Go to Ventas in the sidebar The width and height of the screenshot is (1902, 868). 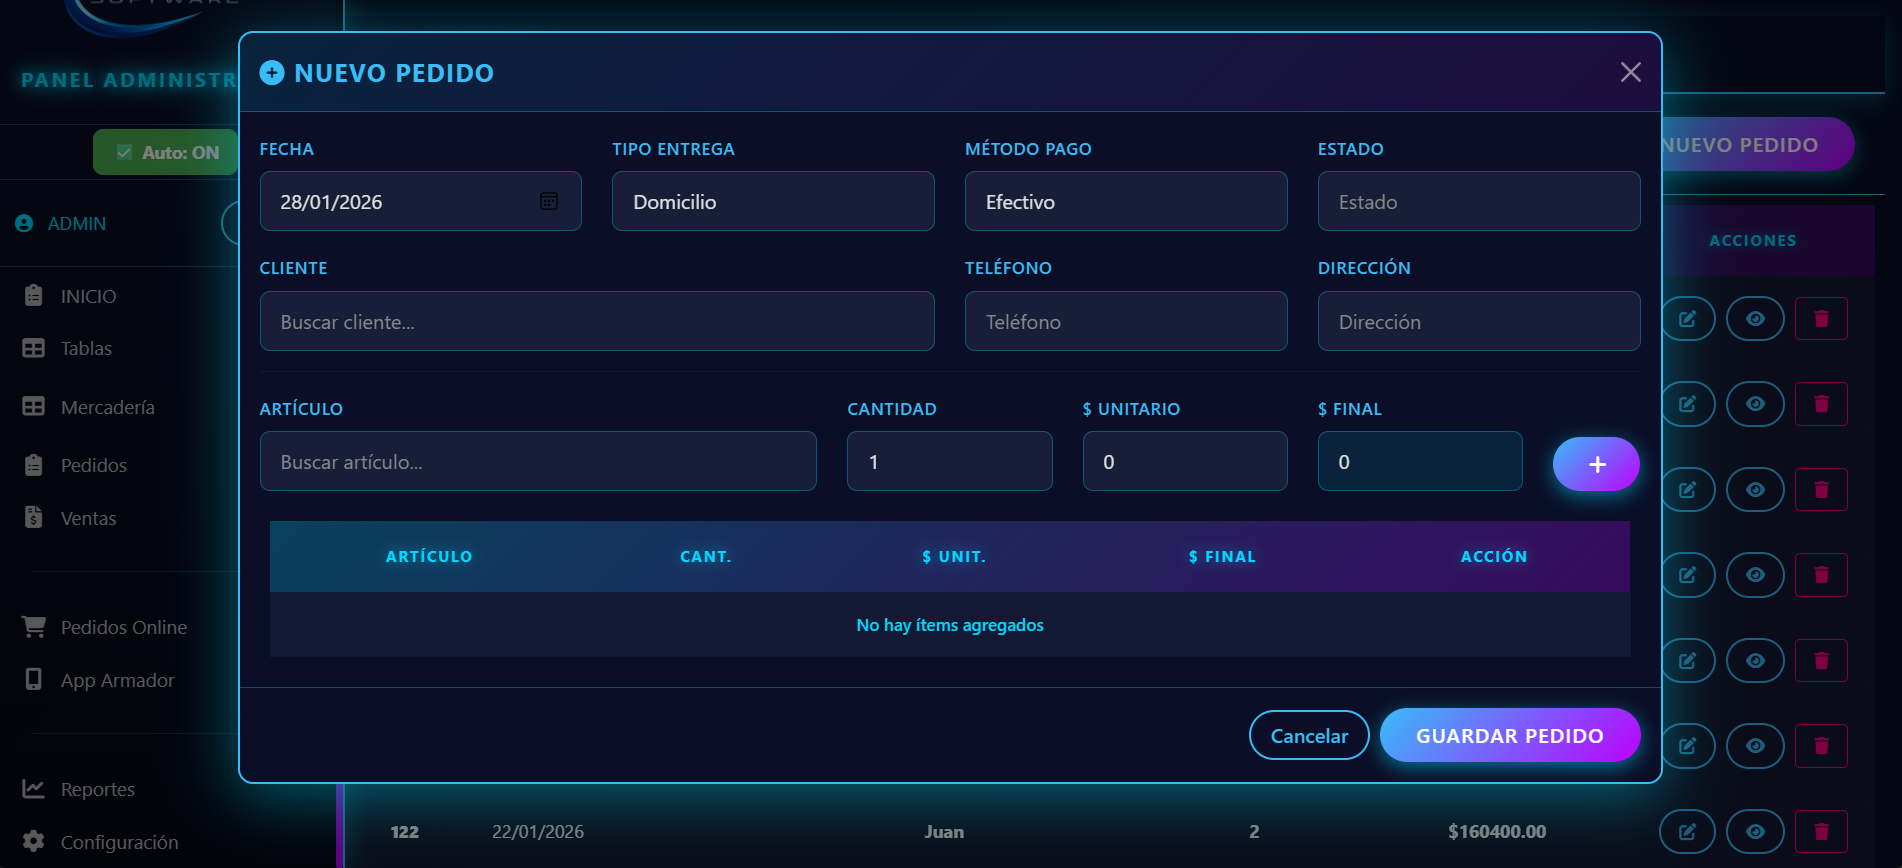[88, 518]
